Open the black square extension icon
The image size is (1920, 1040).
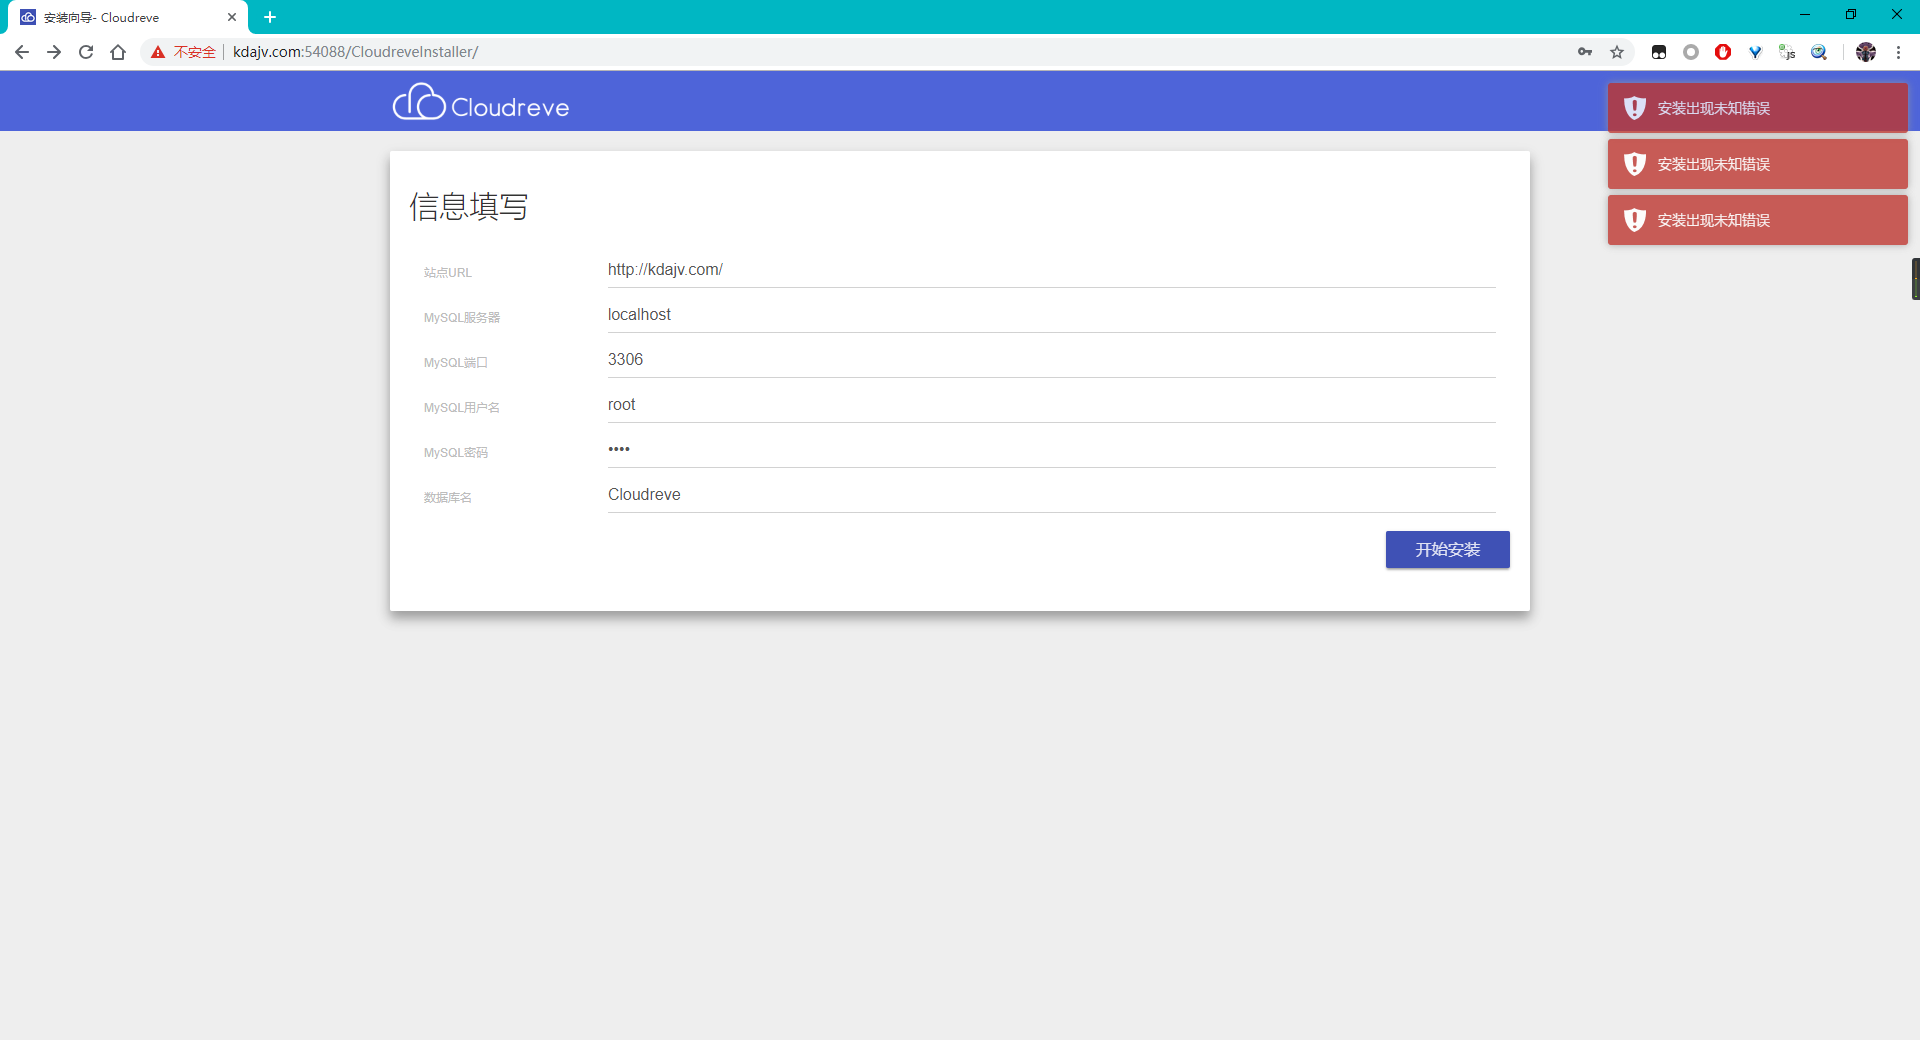[x=1659, y=52]
